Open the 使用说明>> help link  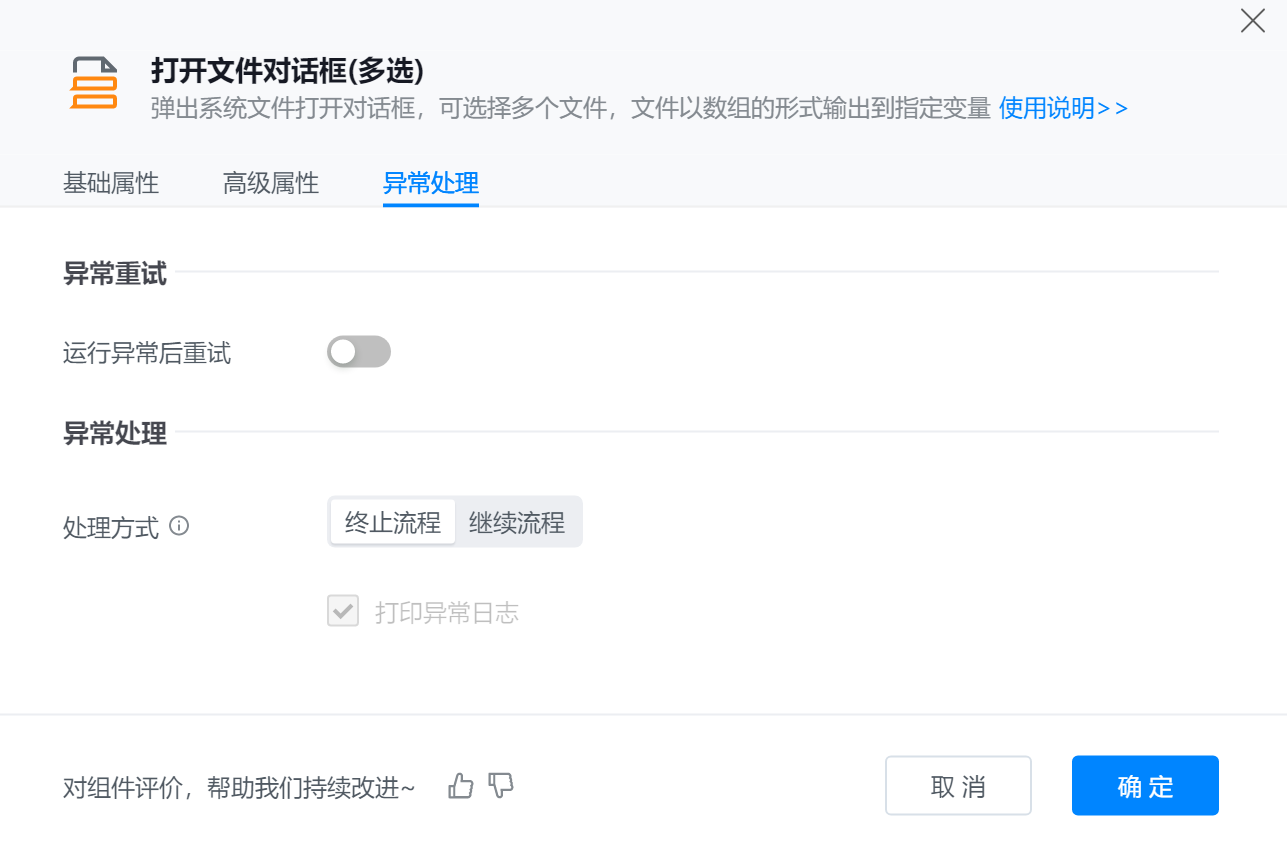(1063, 108)
